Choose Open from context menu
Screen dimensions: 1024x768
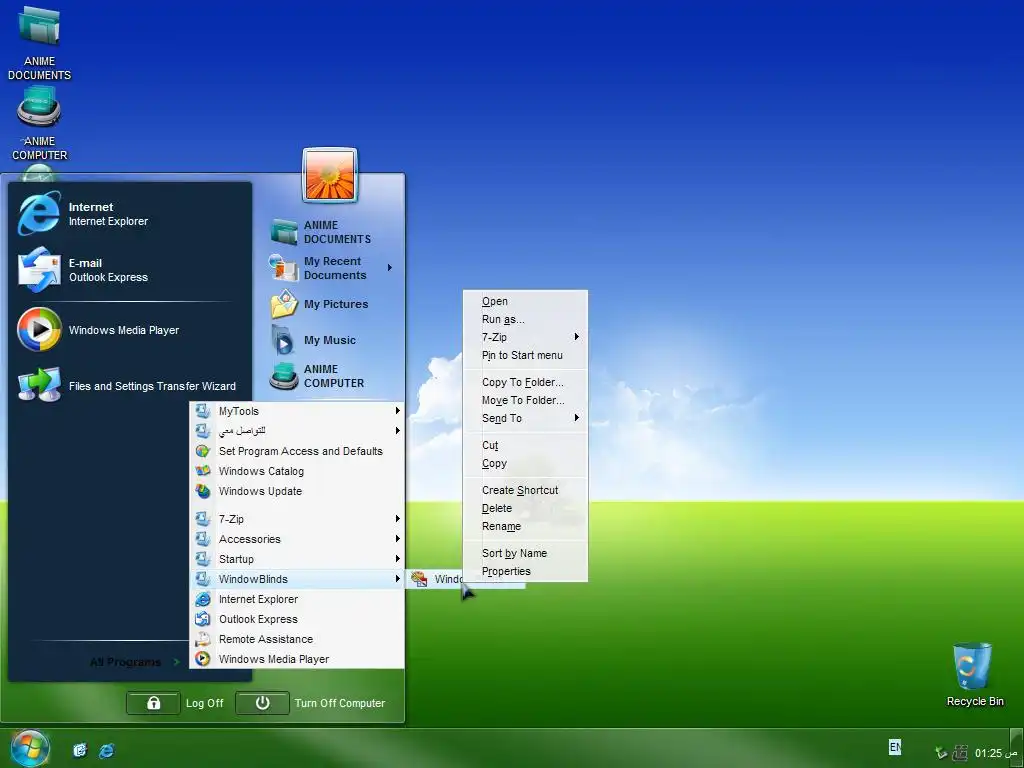[x=525, y=302]
